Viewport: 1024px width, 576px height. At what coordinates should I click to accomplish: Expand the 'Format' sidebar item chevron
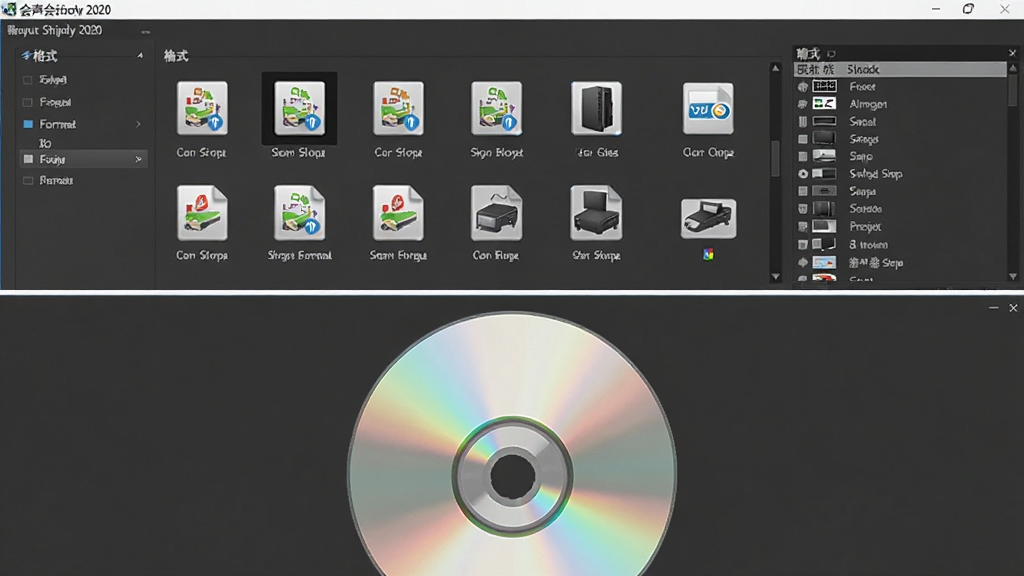coord(138,124)
